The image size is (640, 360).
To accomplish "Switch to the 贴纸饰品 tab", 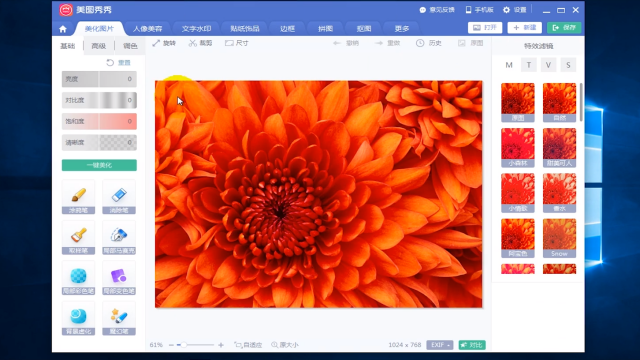I will click(245, 29).
